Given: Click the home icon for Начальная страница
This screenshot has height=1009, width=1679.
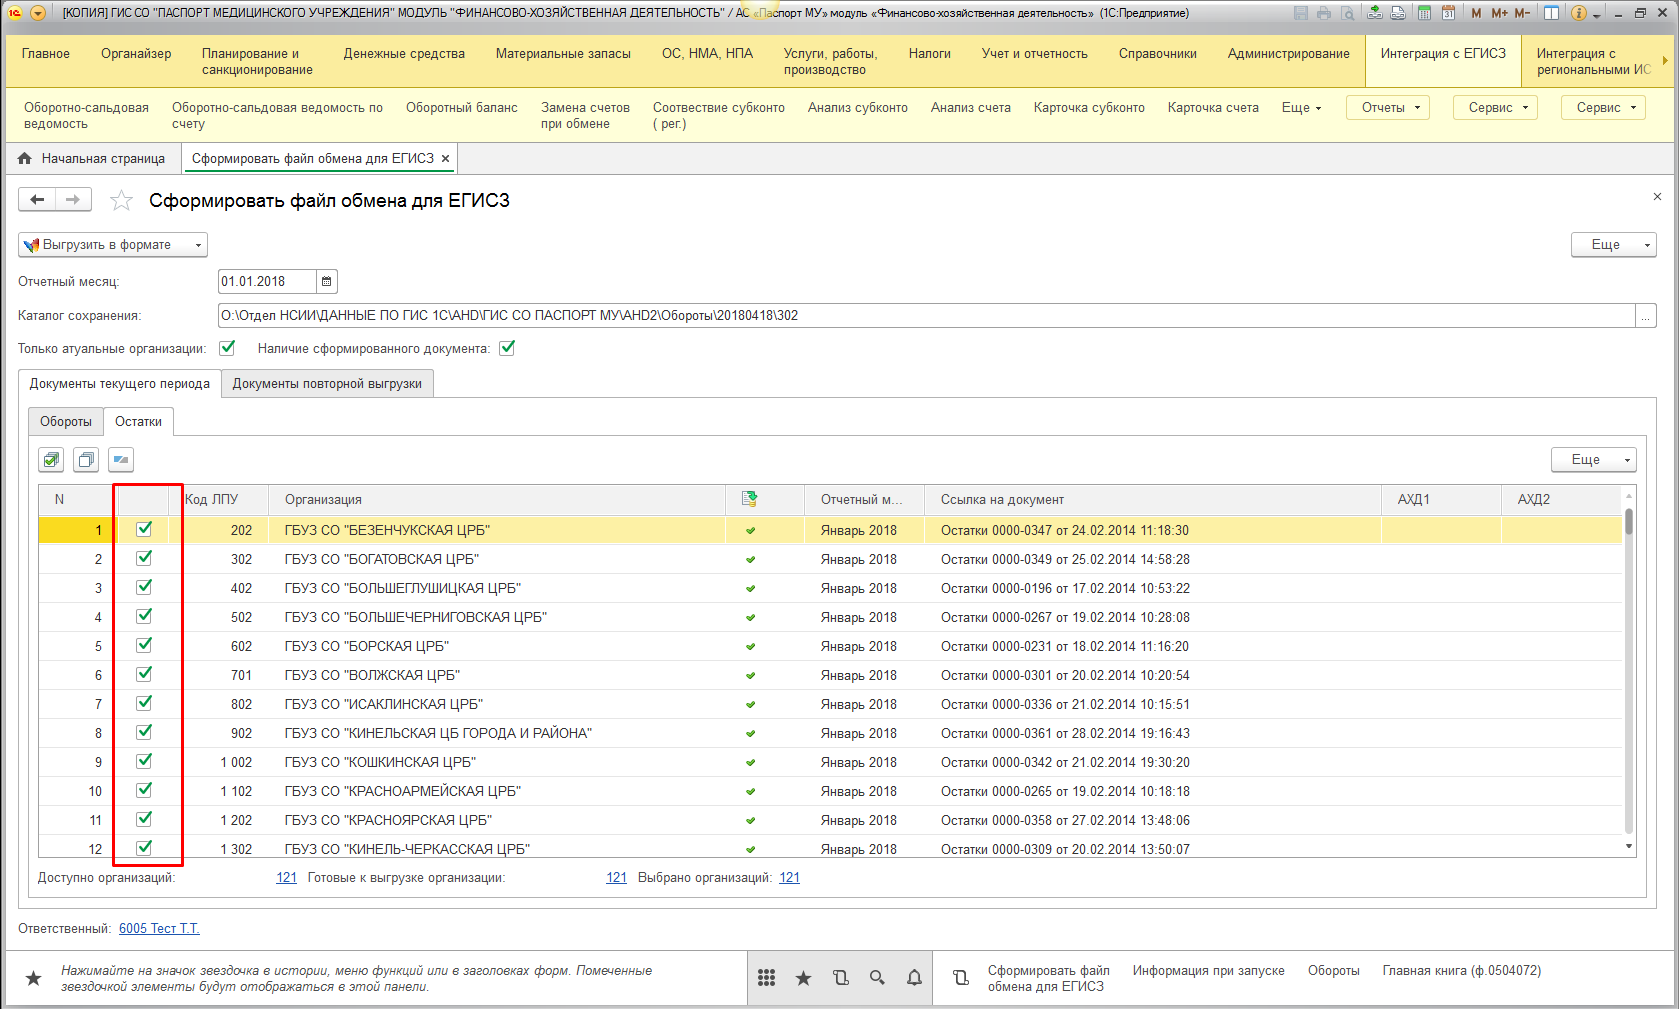Looking at the screenshot, I should (x=25, y=159).
